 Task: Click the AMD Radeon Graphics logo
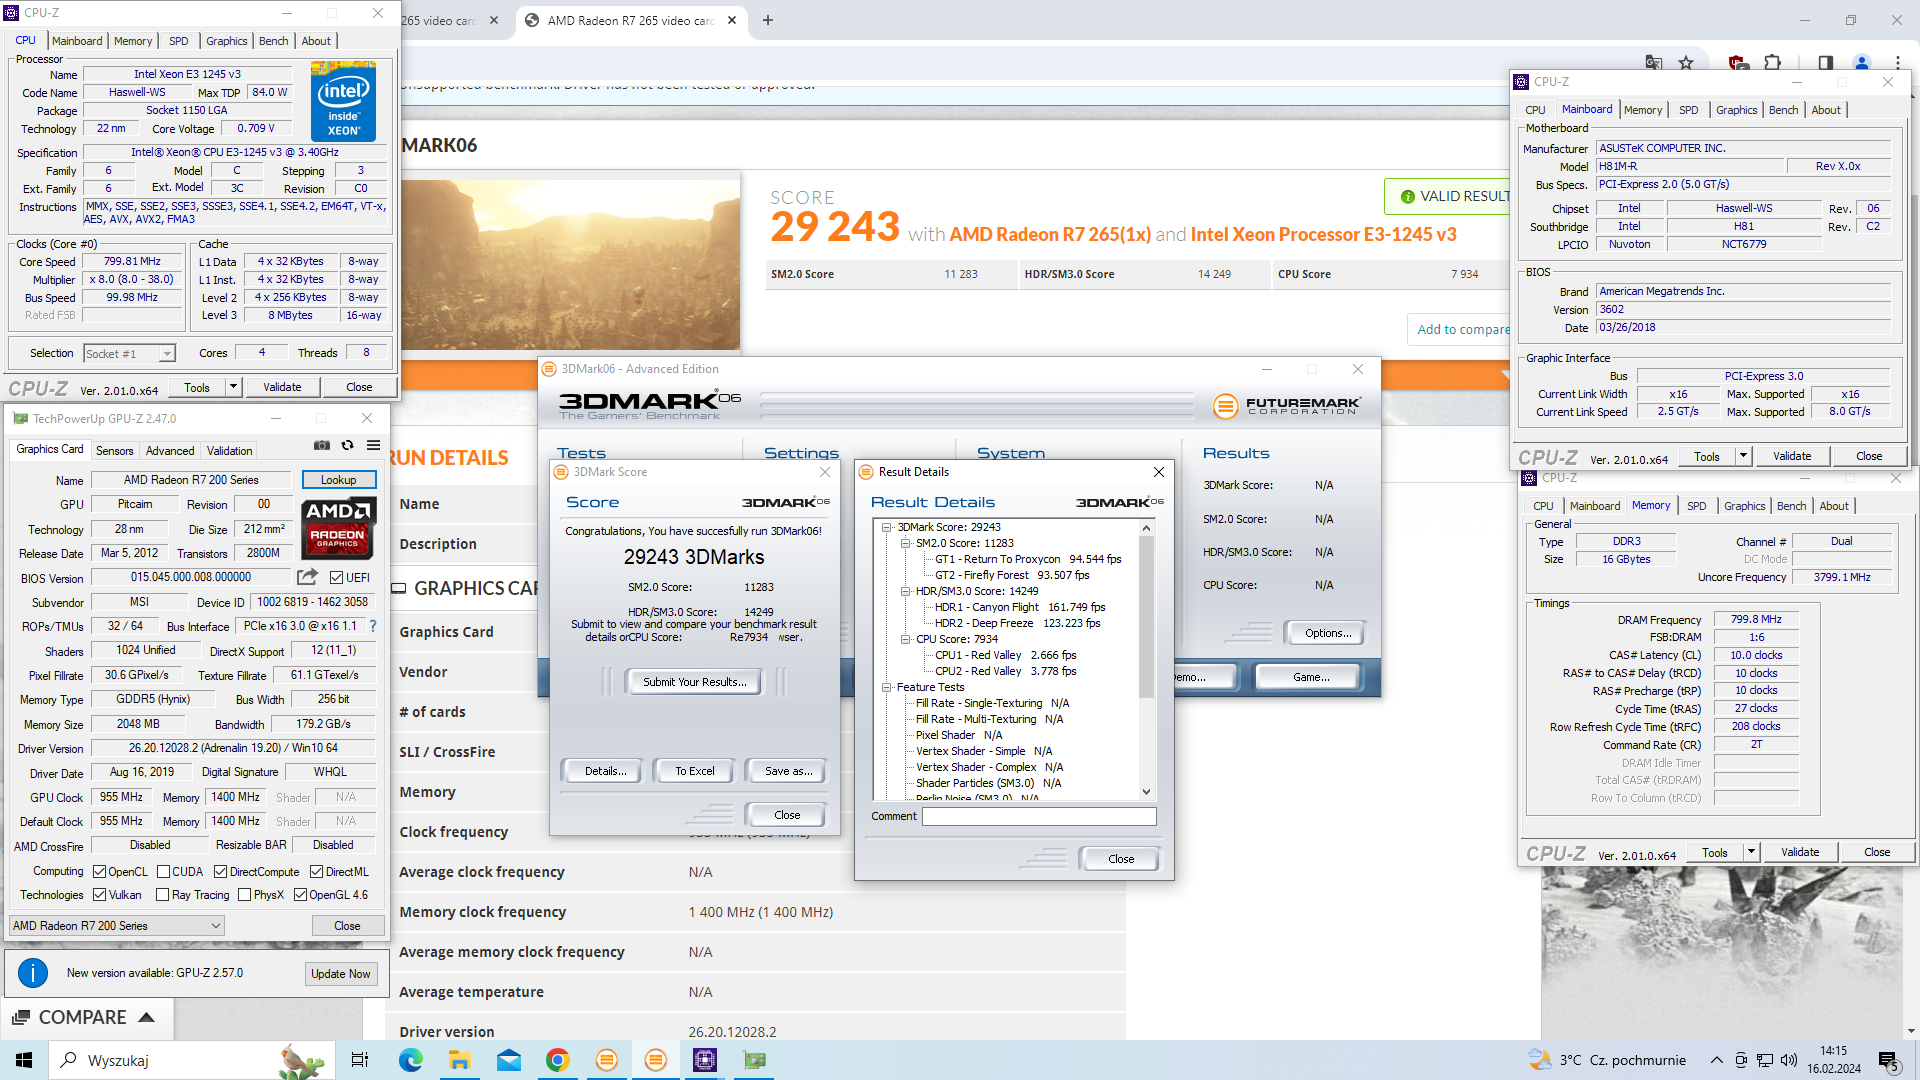click(x=339, y=528)
